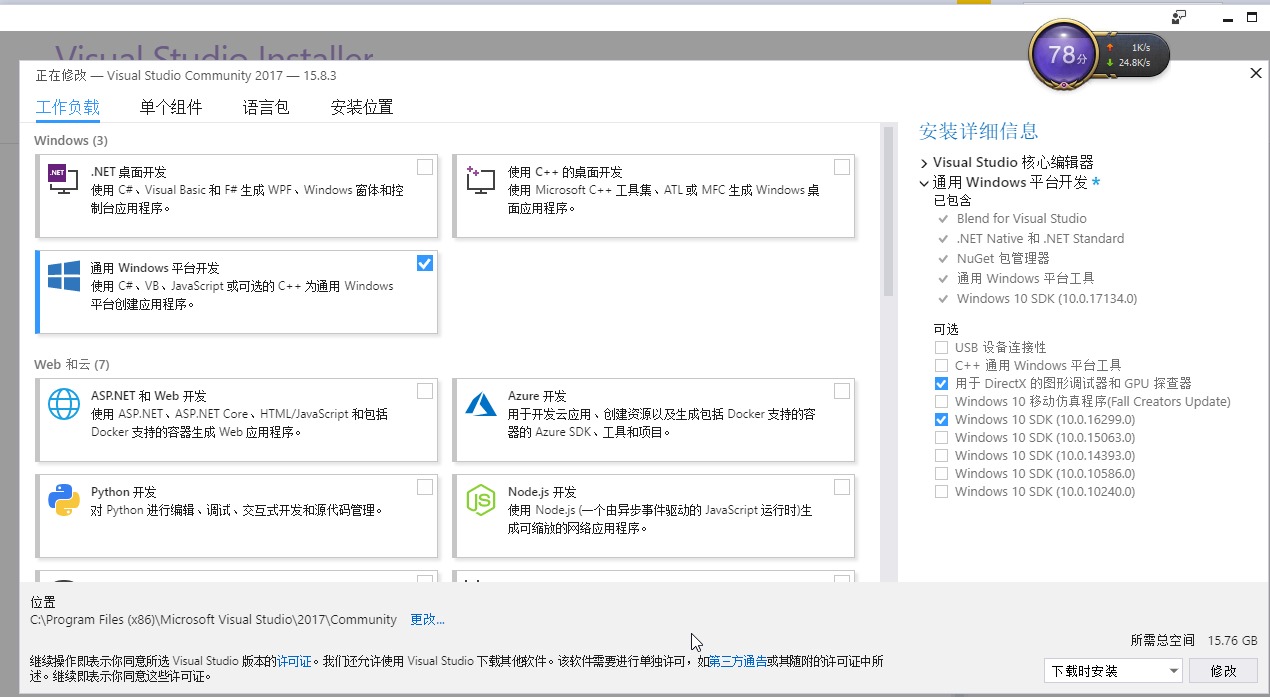Check the 使用 C++ 的桌面开发 checkbox
The image size is (1270, 697).
842,167
